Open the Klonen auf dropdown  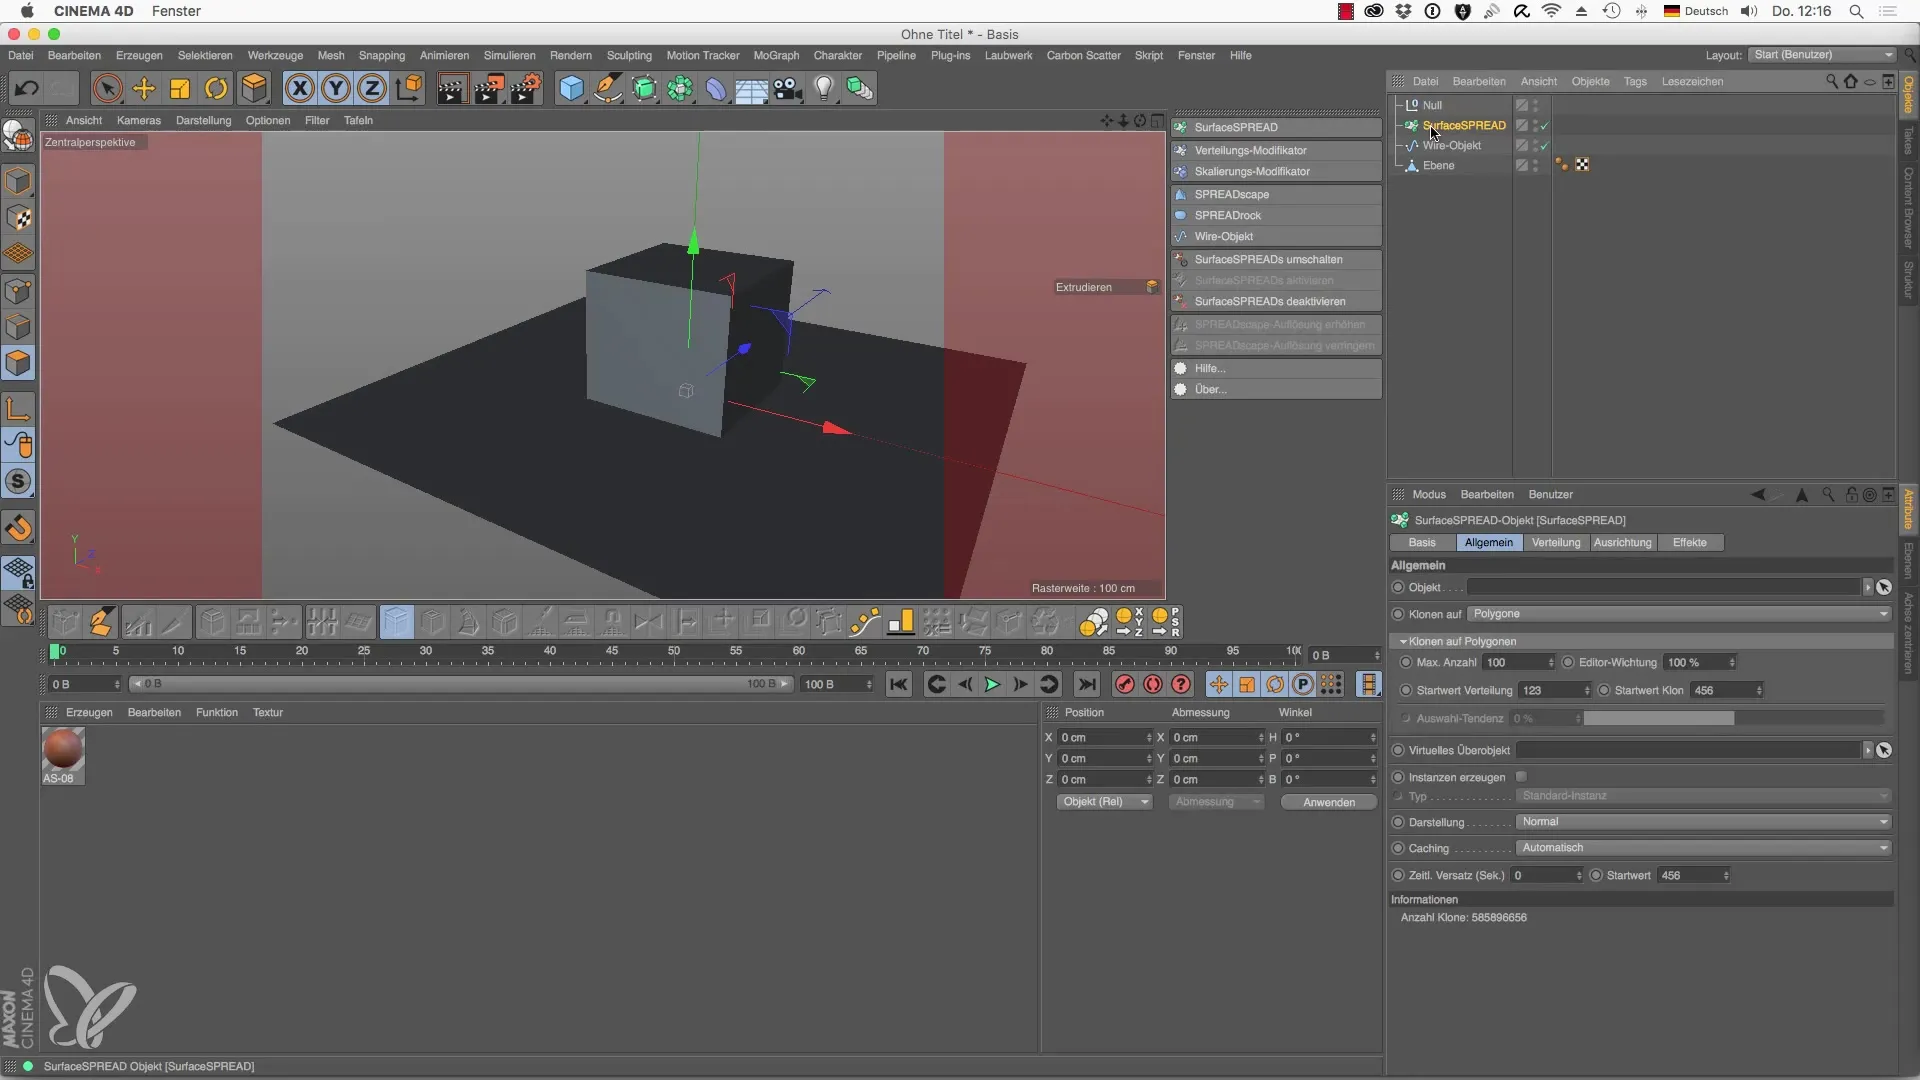point(1679,614)
